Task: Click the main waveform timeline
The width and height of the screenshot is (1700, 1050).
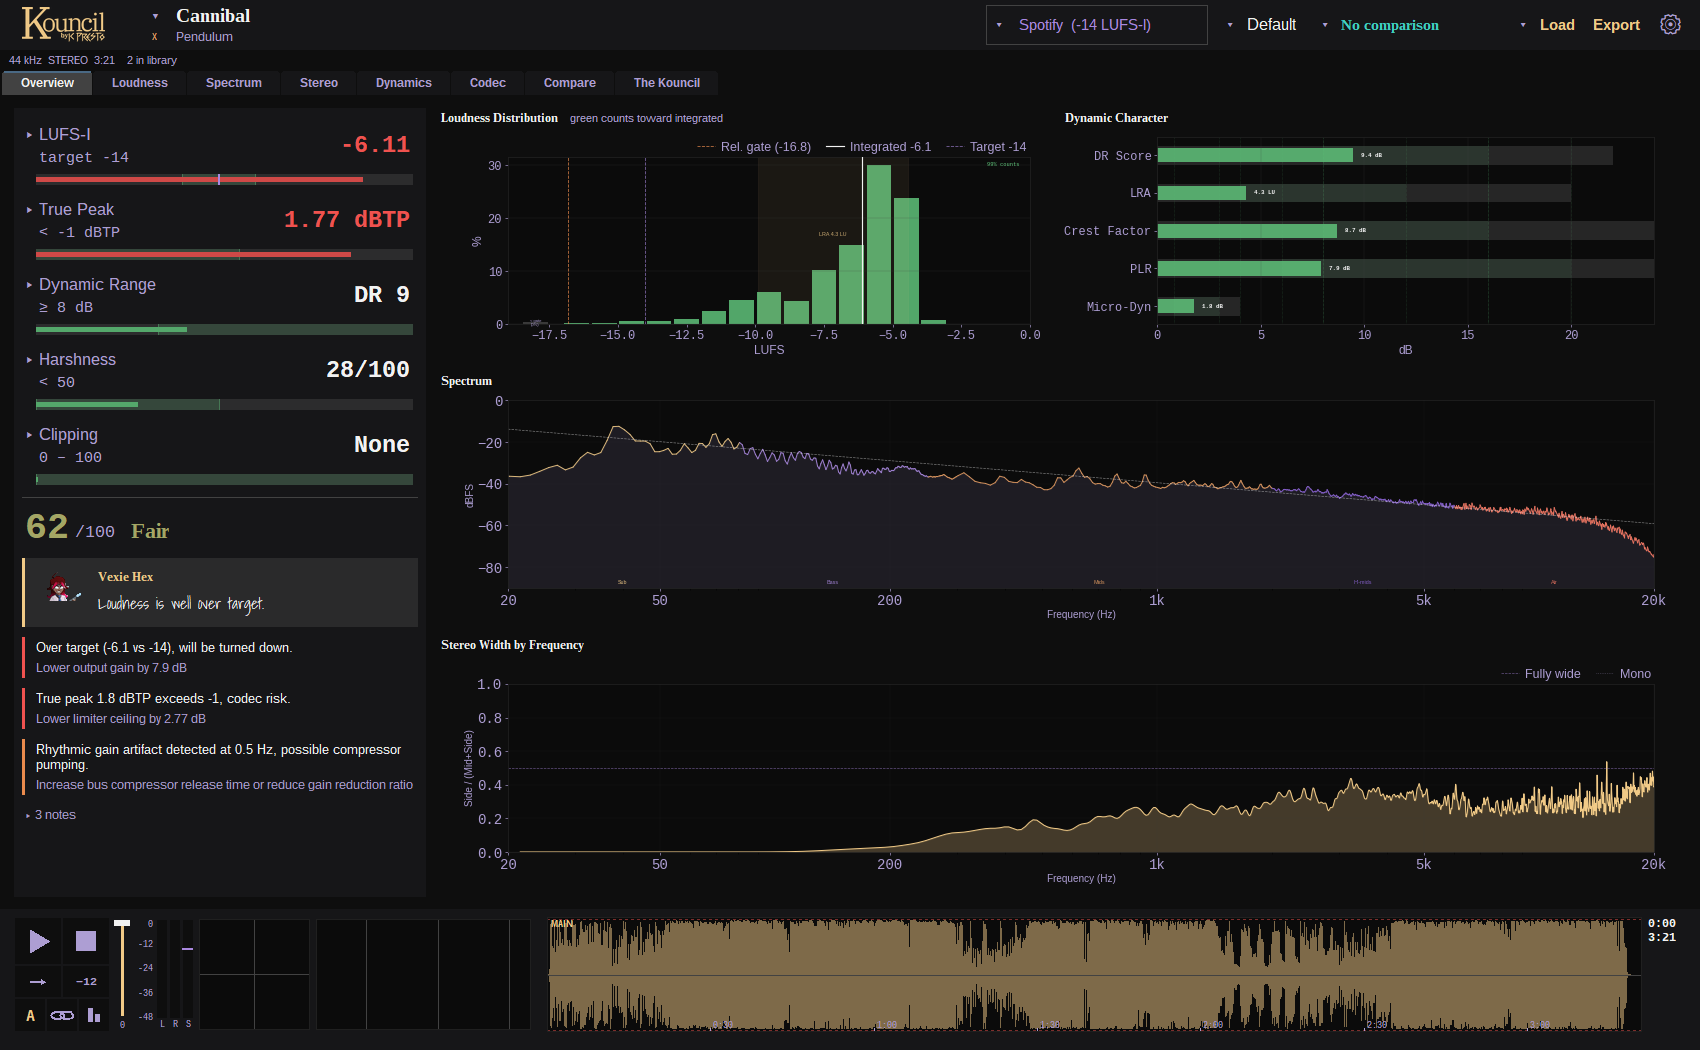Action: pos(1094,975)
